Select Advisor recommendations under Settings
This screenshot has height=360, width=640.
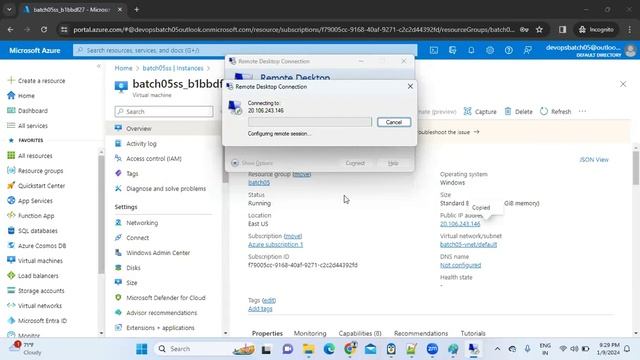(162, 313)
